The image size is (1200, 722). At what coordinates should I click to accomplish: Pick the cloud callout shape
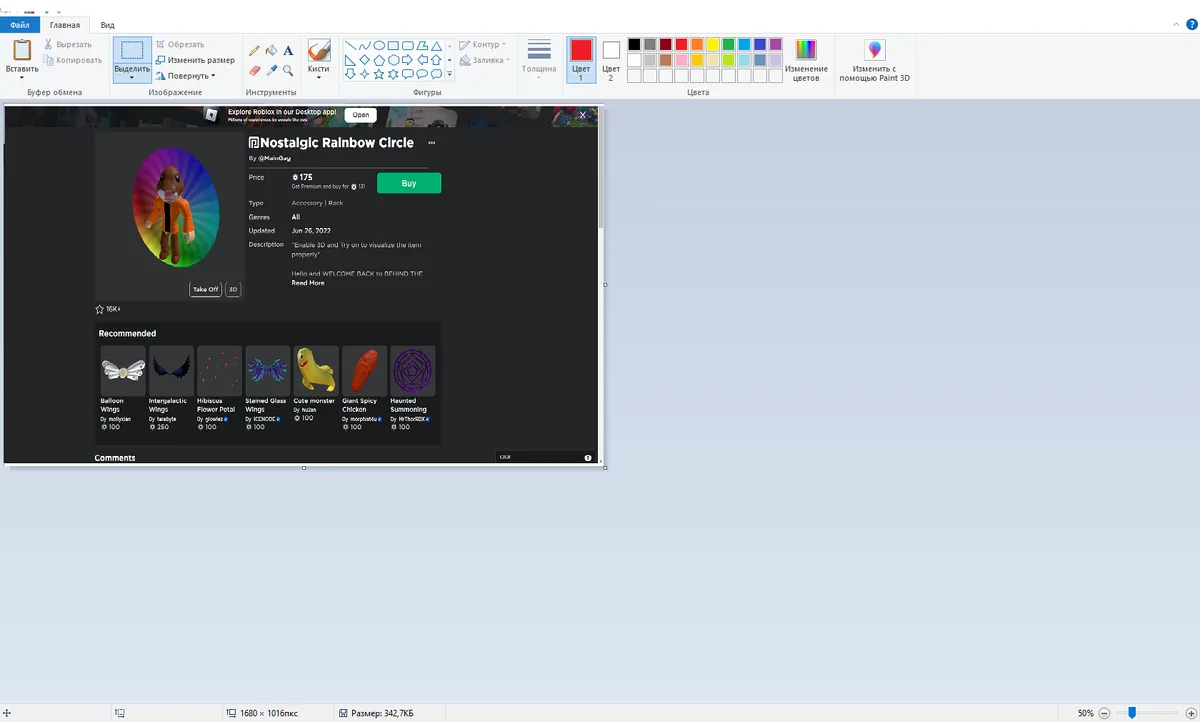(x=437, y=74)
